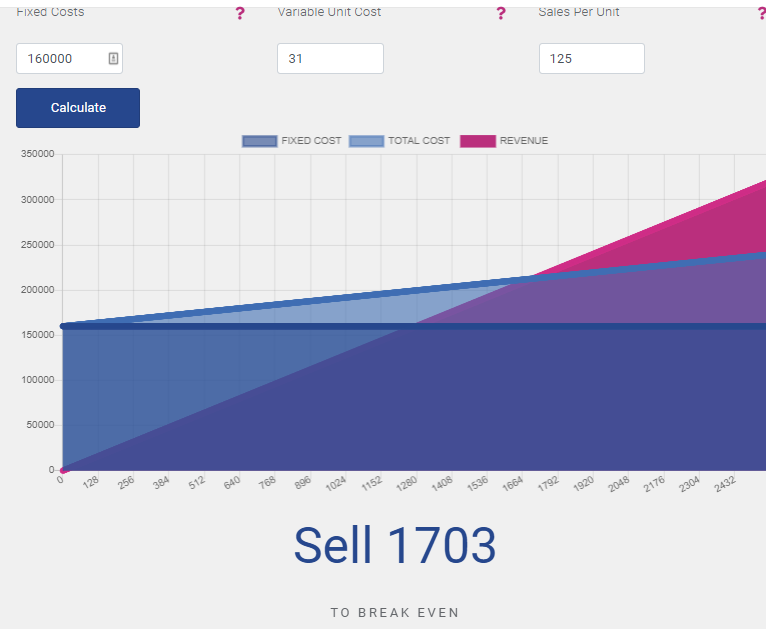Click the Fixed Costs field label

(x=50, y=12)
